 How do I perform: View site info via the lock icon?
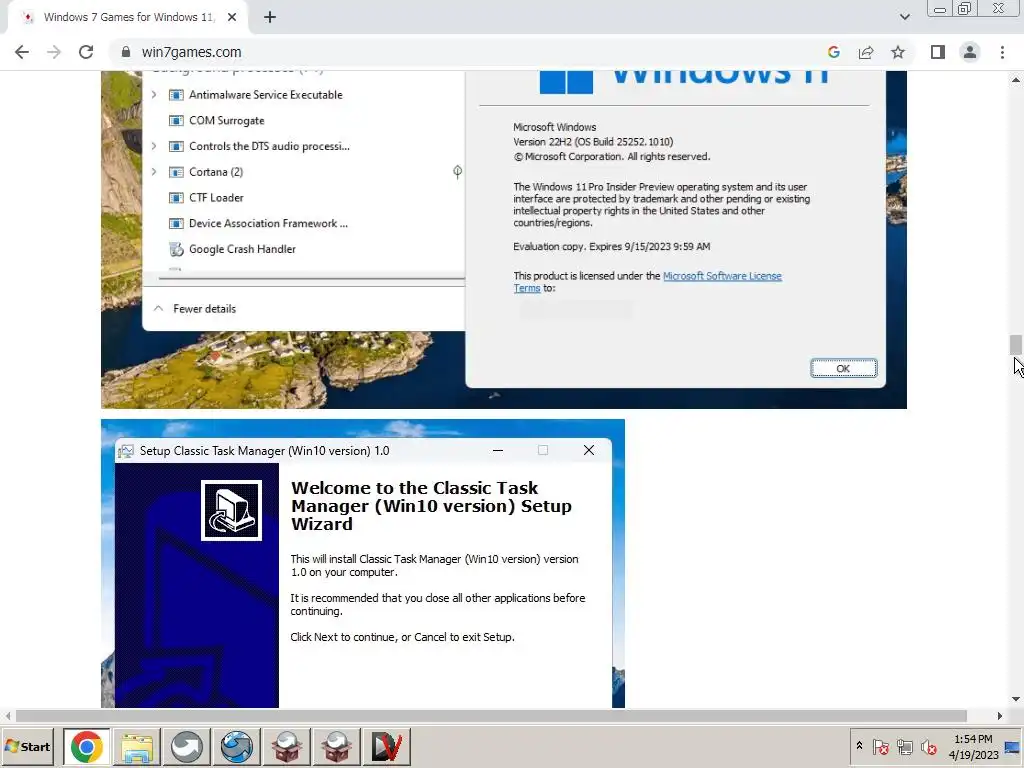pos(126,52)
